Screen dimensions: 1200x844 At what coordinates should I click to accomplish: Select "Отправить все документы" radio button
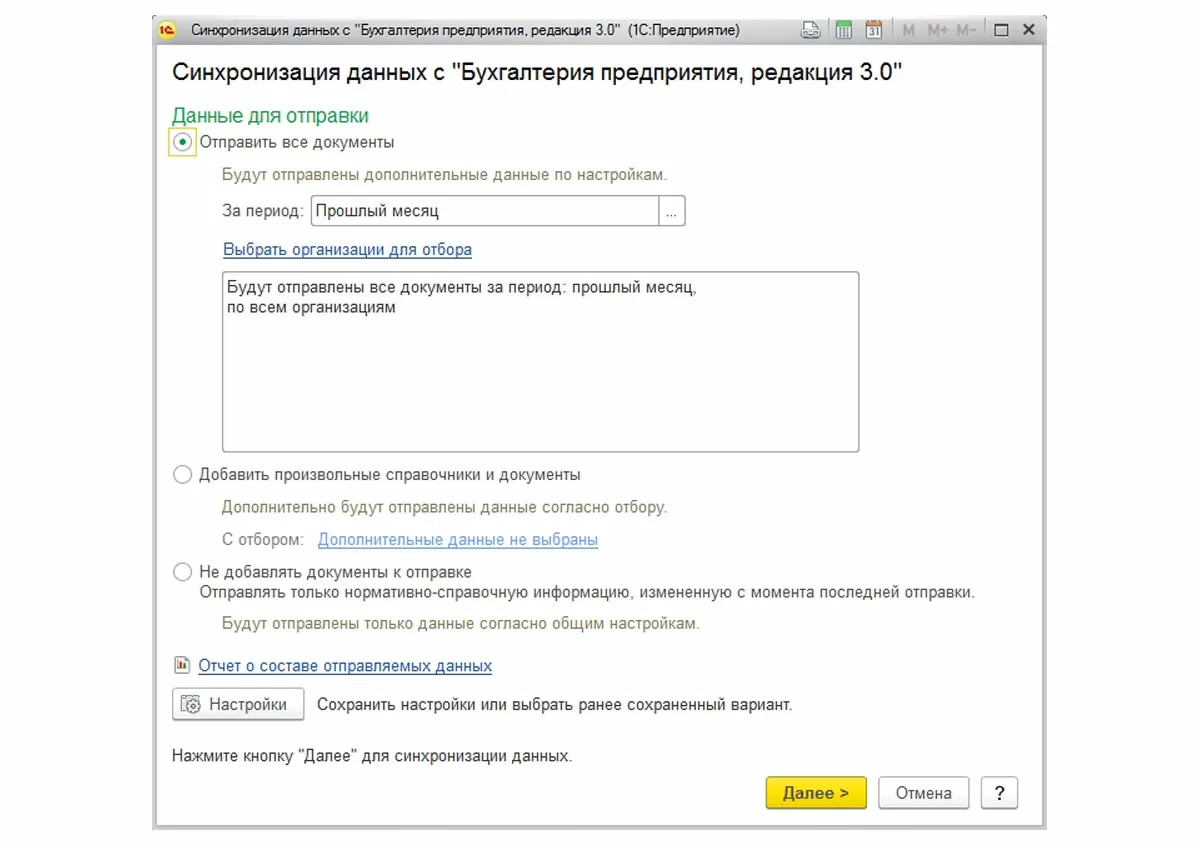(182, 143)
